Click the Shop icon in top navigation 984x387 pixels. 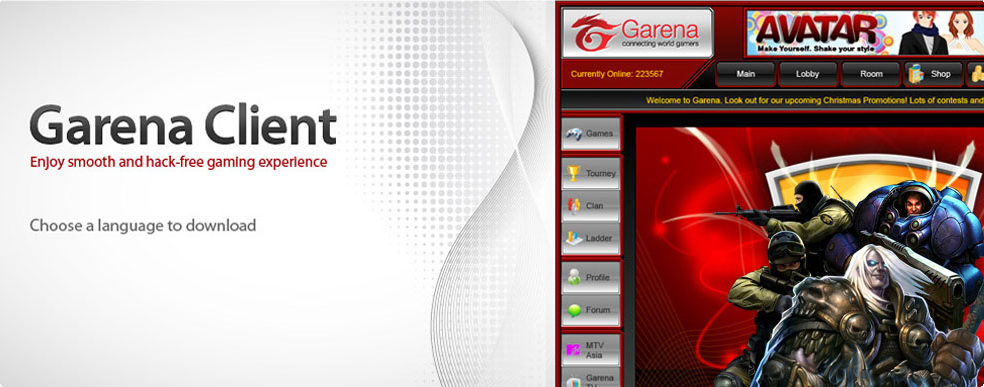click(x=916, y=74)
